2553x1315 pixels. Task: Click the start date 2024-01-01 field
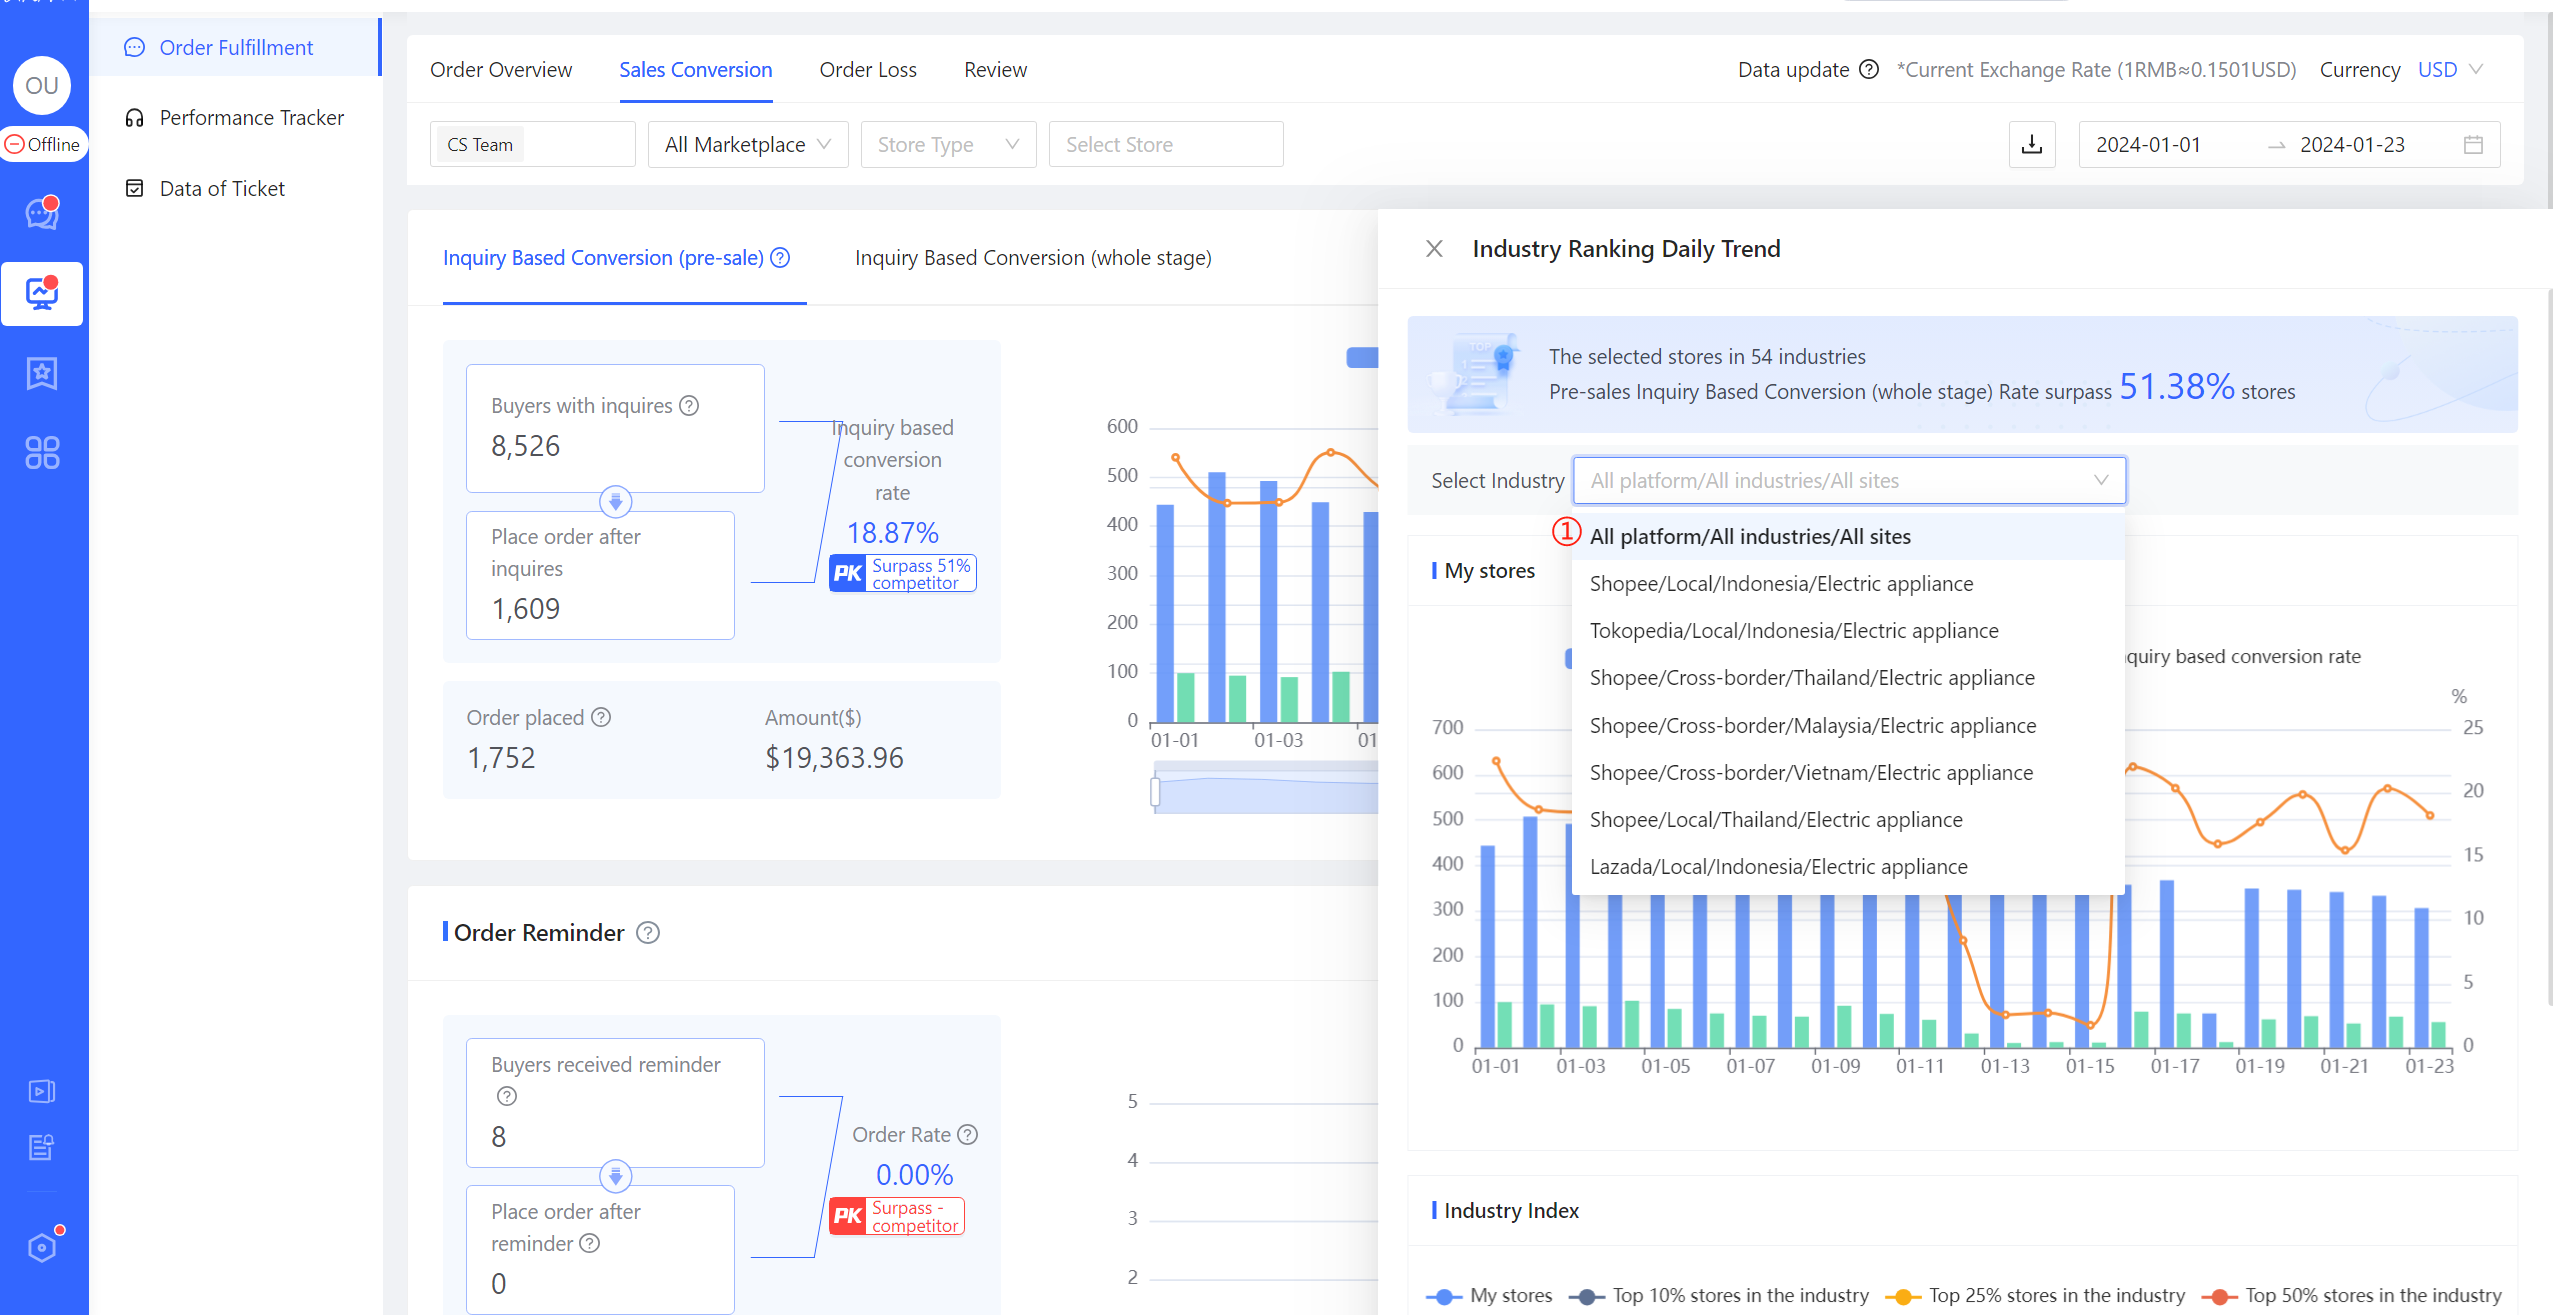click(2148, 145)
